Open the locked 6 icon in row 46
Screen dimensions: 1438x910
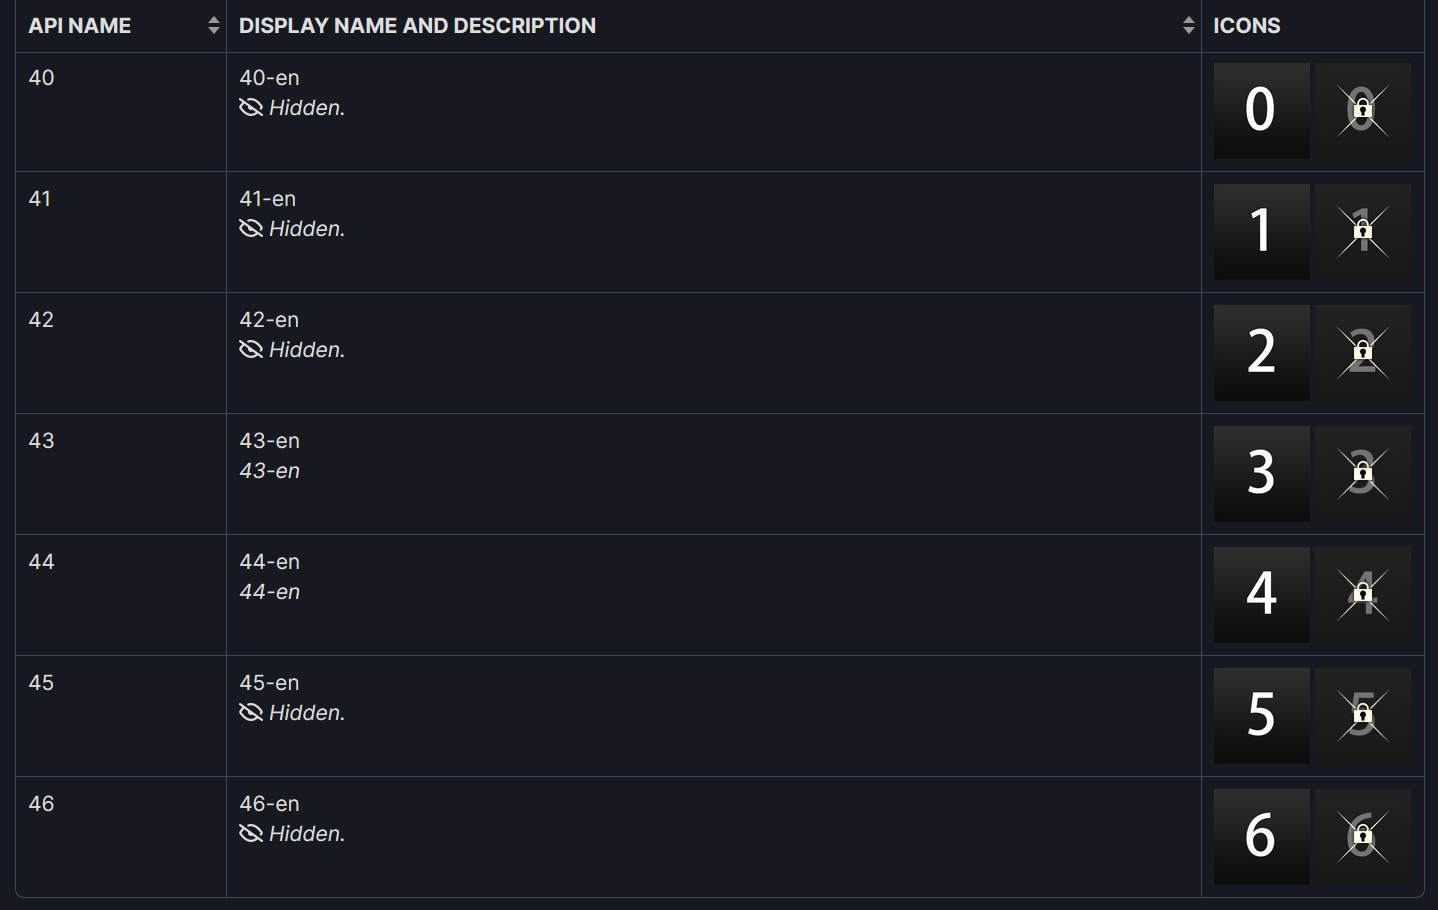pos(1363,837)
